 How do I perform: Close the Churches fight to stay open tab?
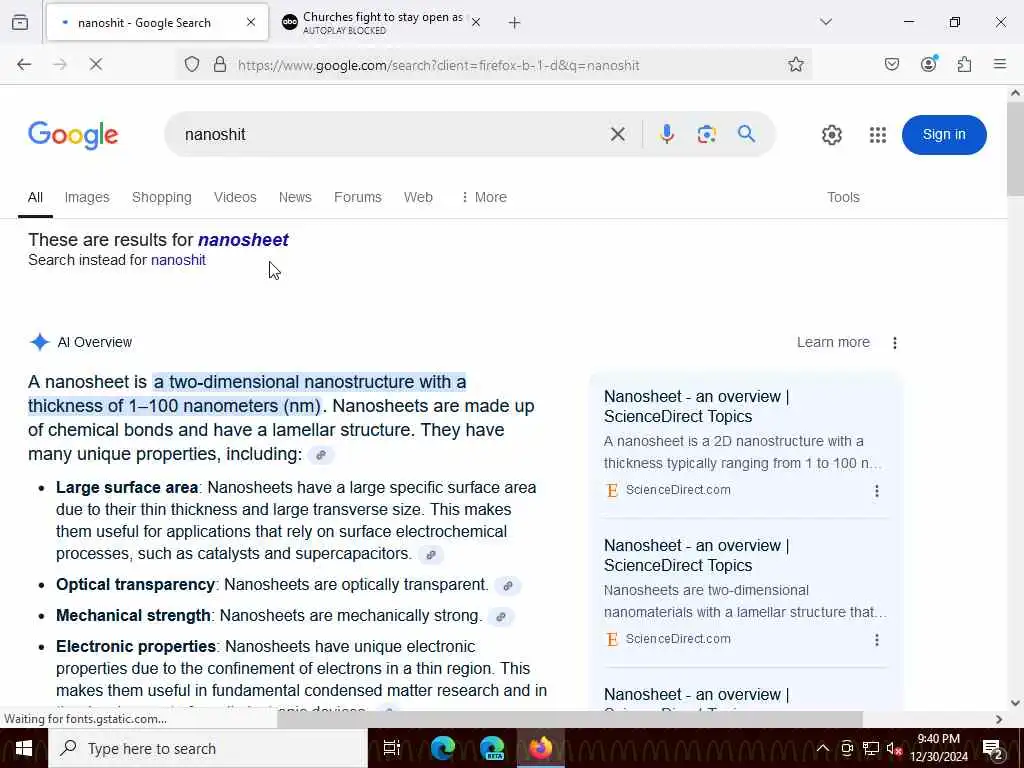pos(476,22)
